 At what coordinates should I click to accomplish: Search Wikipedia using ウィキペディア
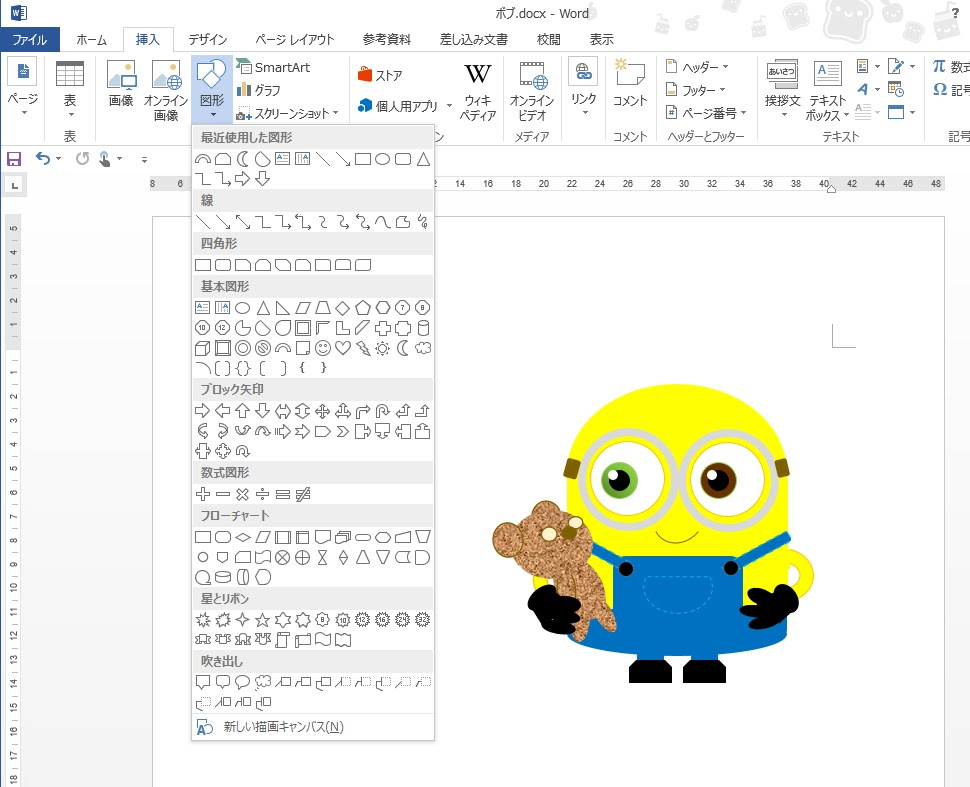tap(477, 89)
